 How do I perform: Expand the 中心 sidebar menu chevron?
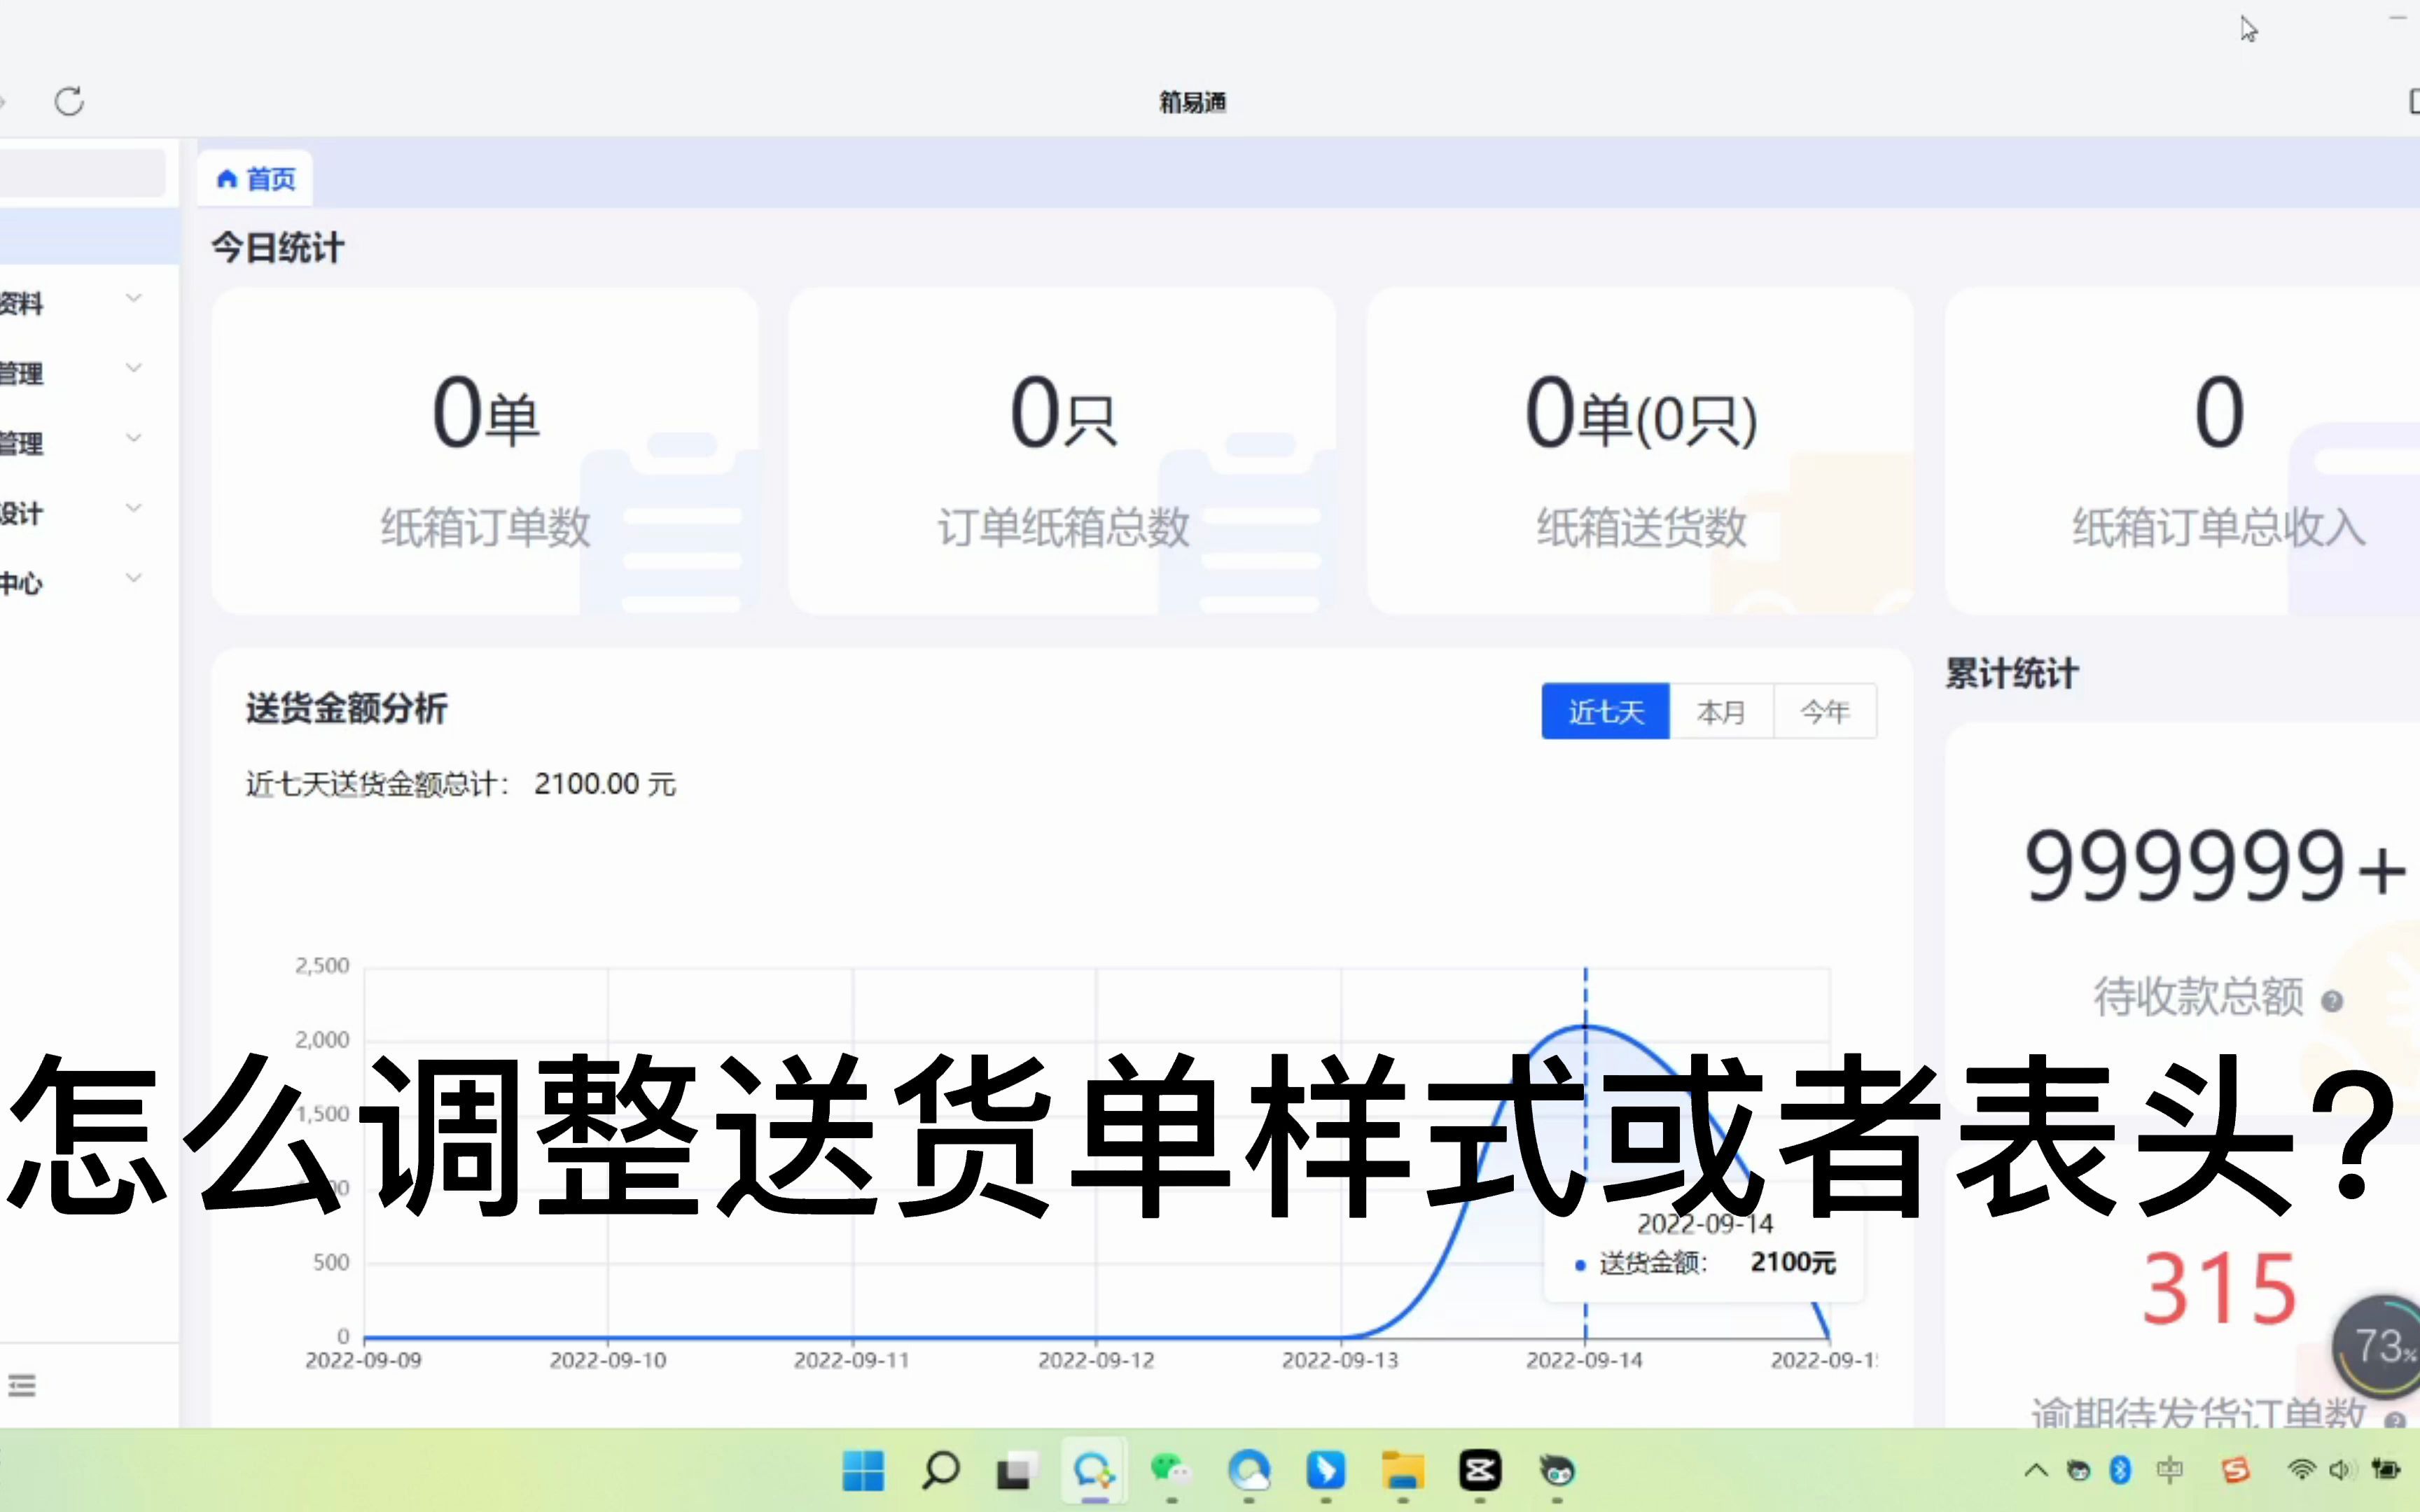(134, 578)
